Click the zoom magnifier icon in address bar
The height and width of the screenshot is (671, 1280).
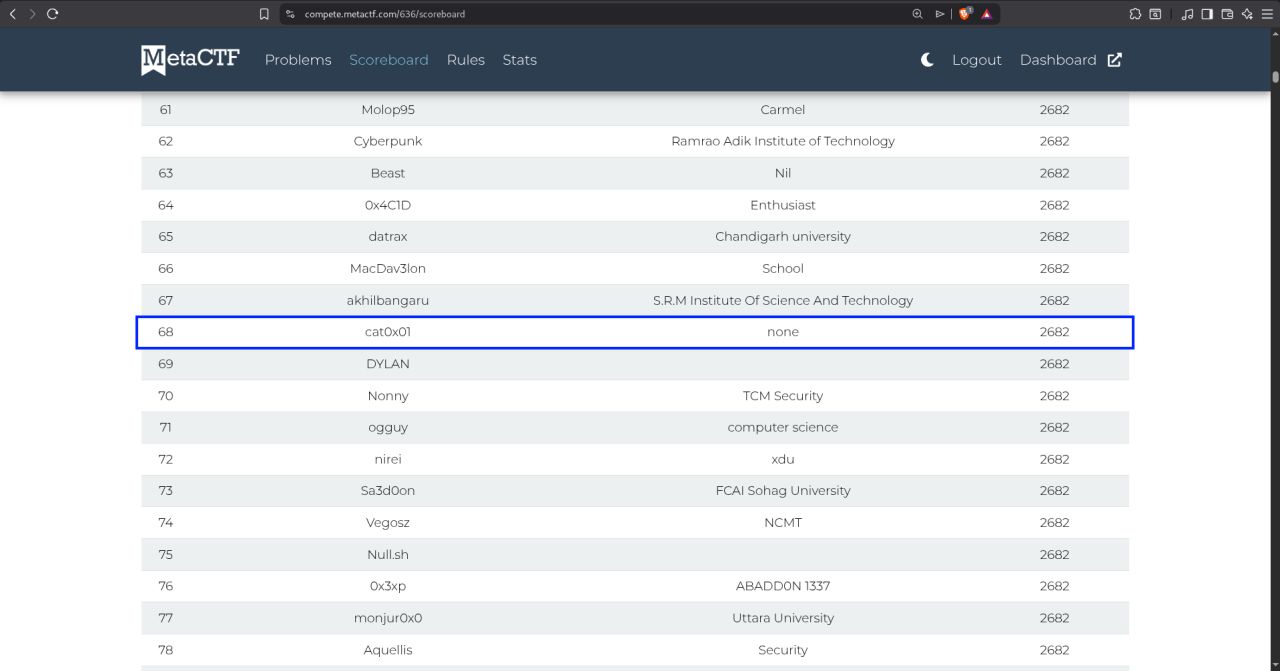coord(917,14)
